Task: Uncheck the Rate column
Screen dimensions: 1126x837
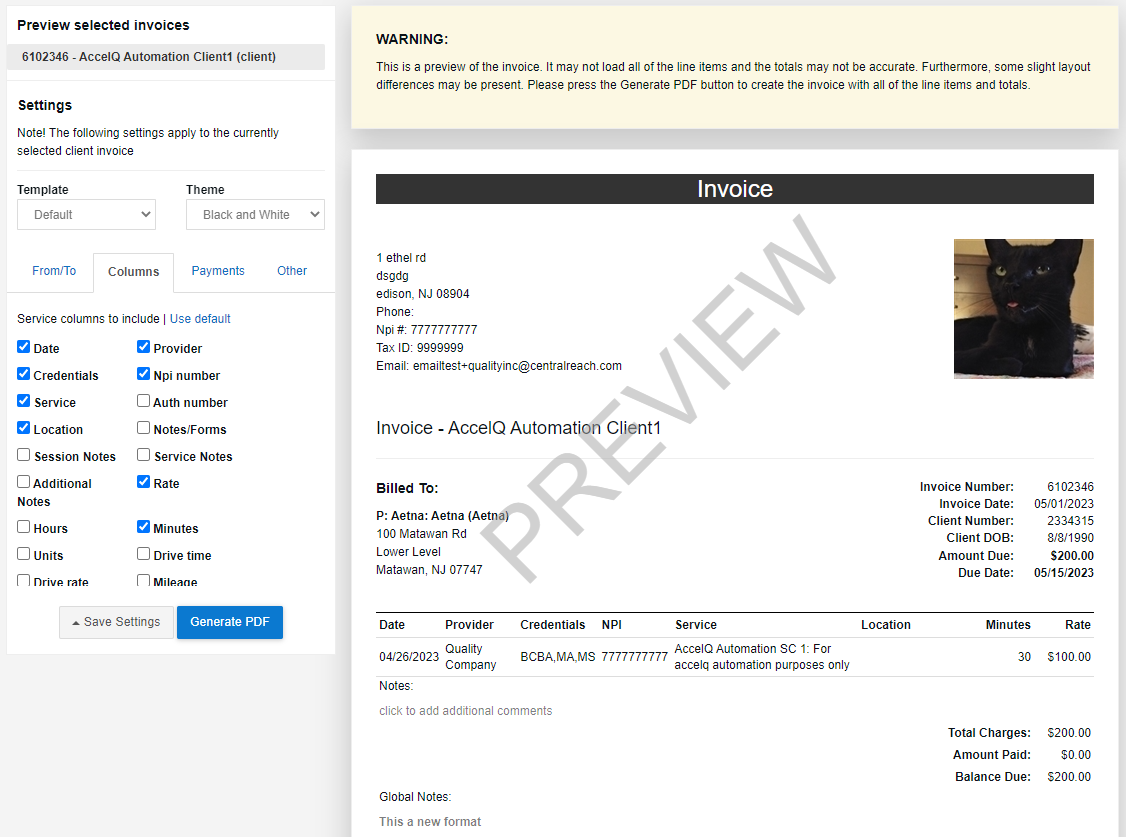Action: point(142,483)
